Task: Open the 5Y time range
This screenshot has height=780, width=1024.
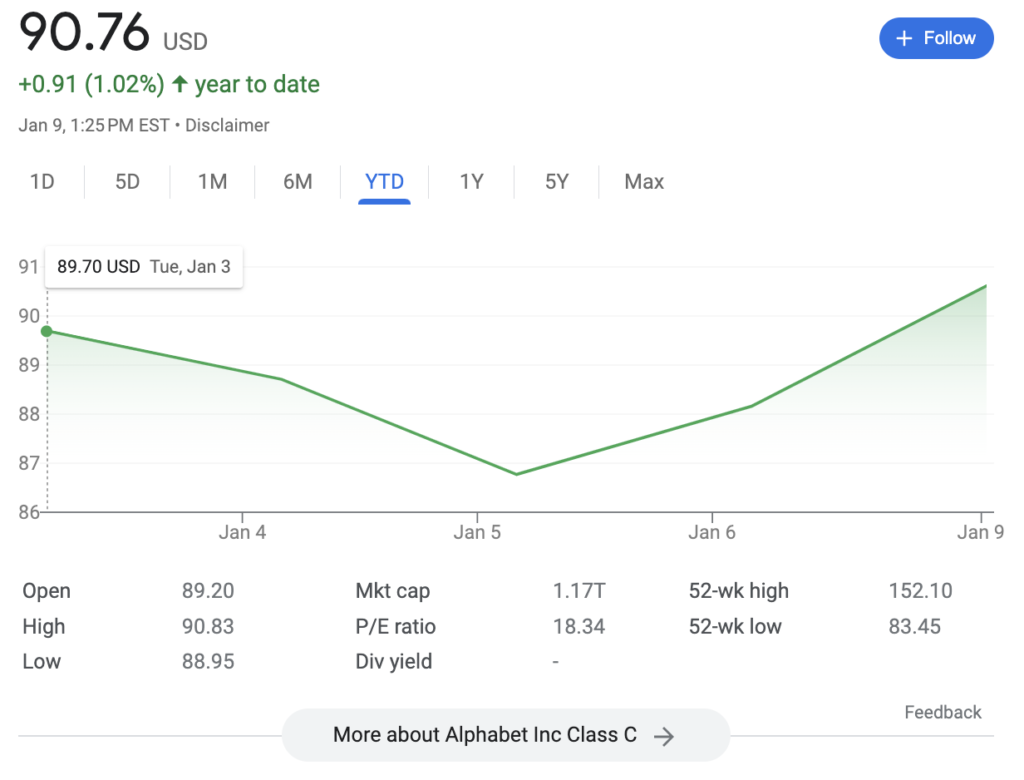Action: (556, 182)
